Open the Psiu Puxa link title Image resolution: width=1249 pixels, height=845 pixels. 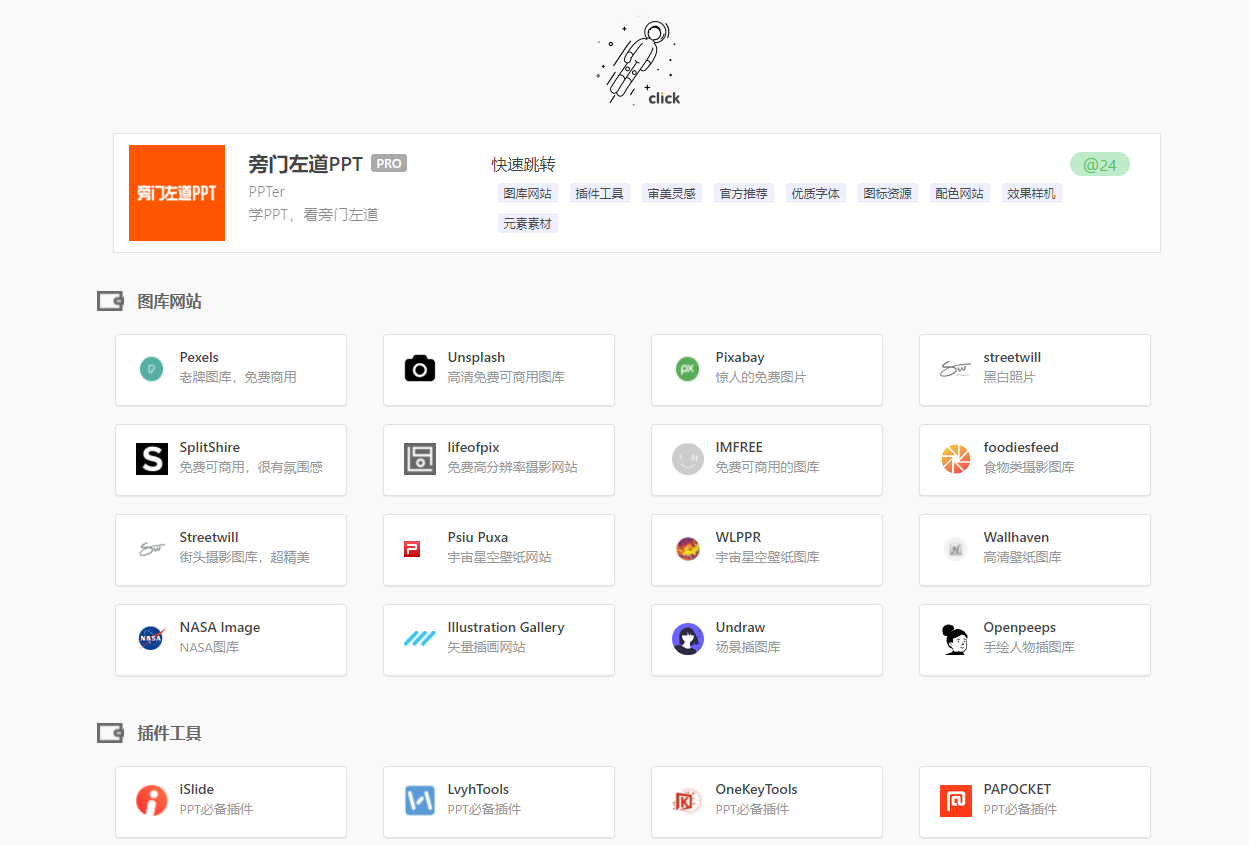click(x=478, y=537)
